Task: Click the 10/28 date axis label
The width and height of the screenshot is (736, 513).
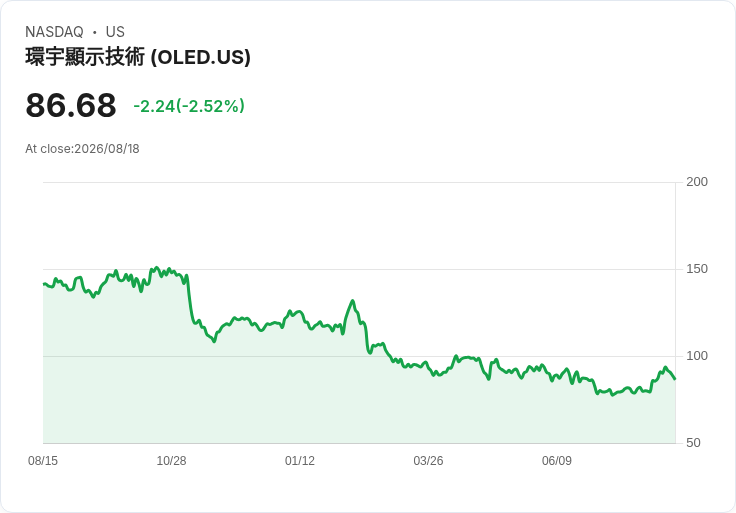Action: (171, 461)
